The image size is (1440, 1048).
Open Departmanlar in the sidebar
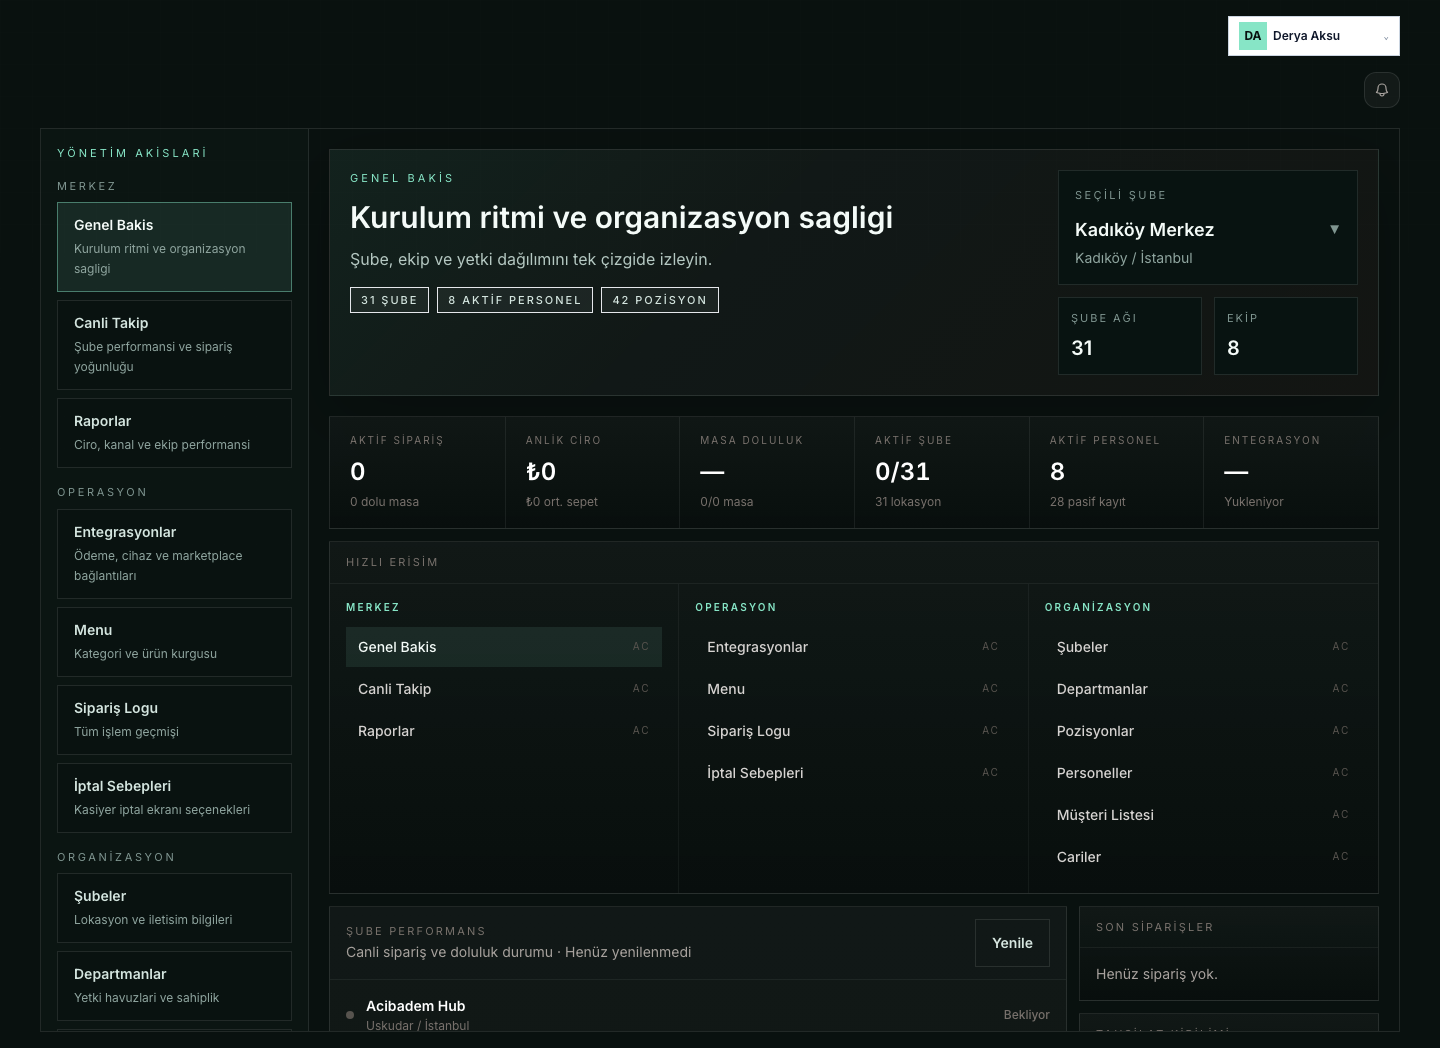point(174,986)
